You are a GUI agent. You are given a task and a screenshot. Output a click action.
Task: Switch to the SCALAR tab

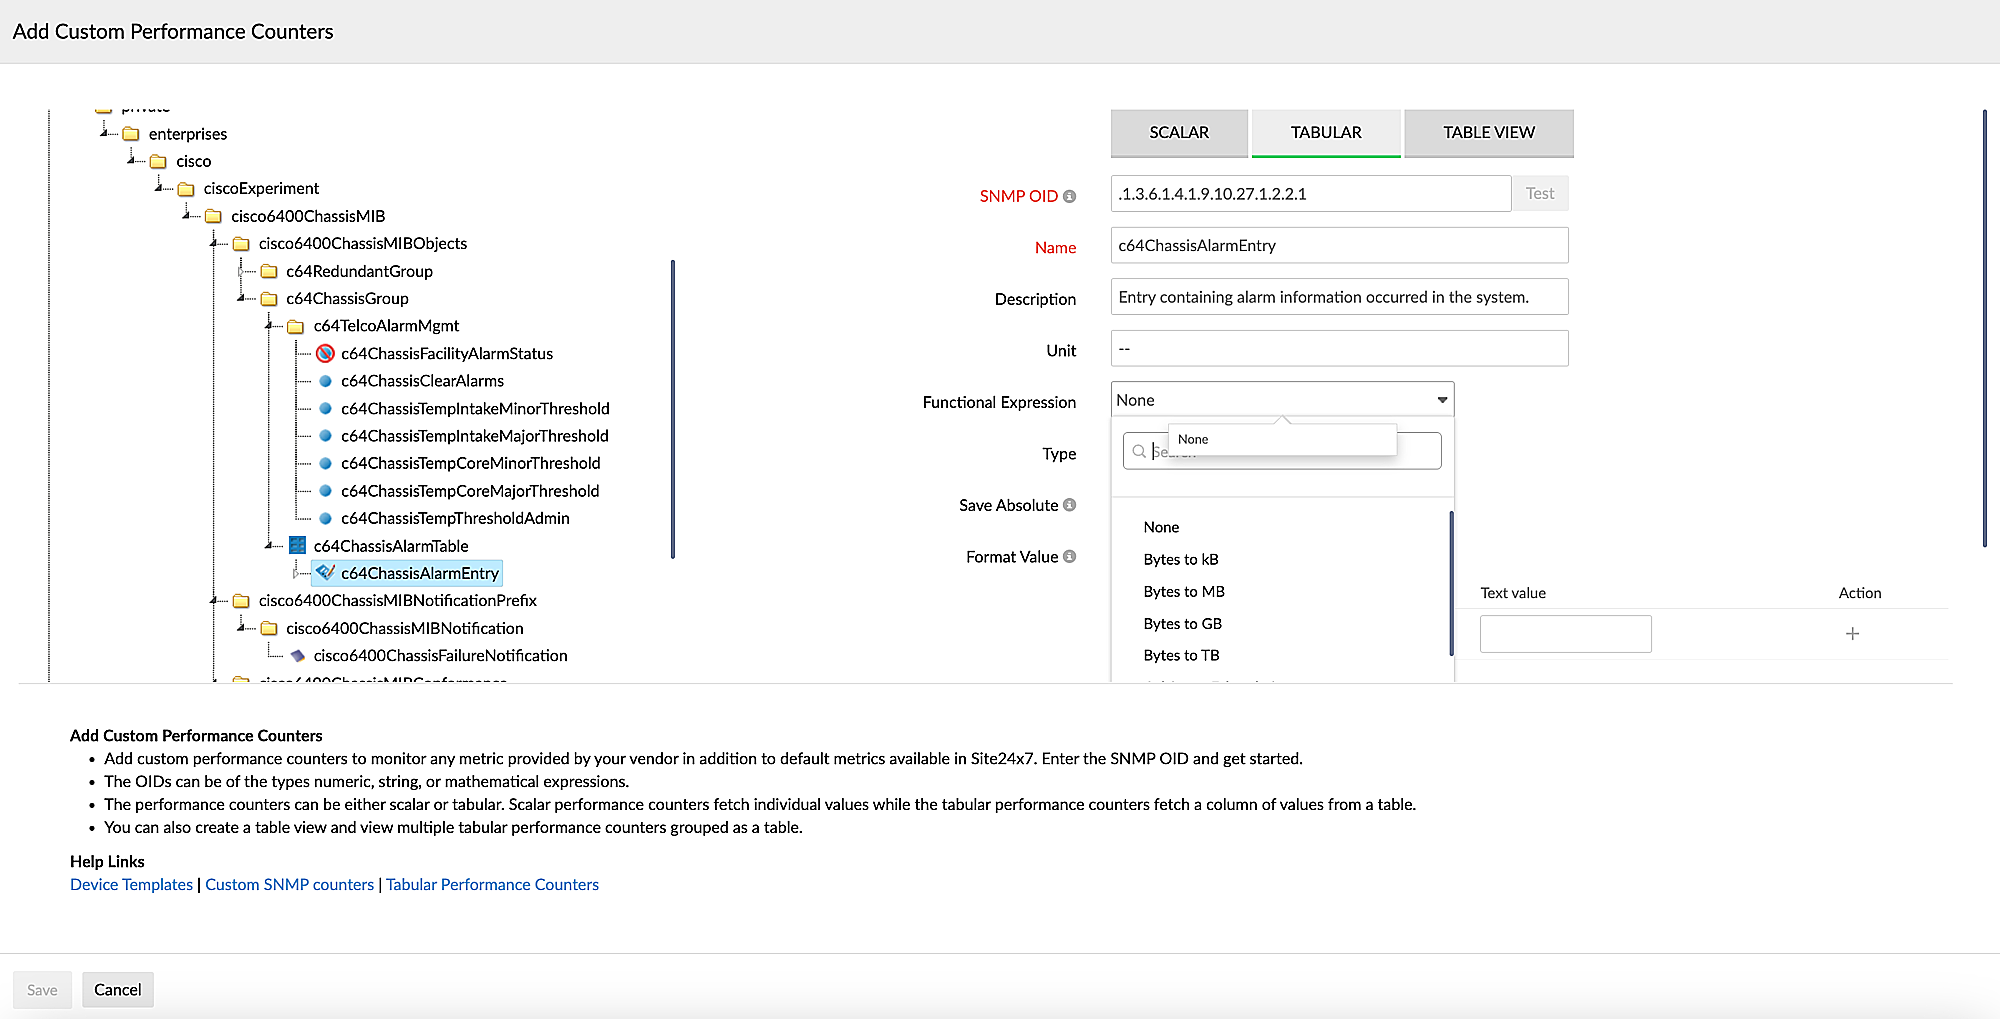pyautogui.click(x=1178, y=132)
